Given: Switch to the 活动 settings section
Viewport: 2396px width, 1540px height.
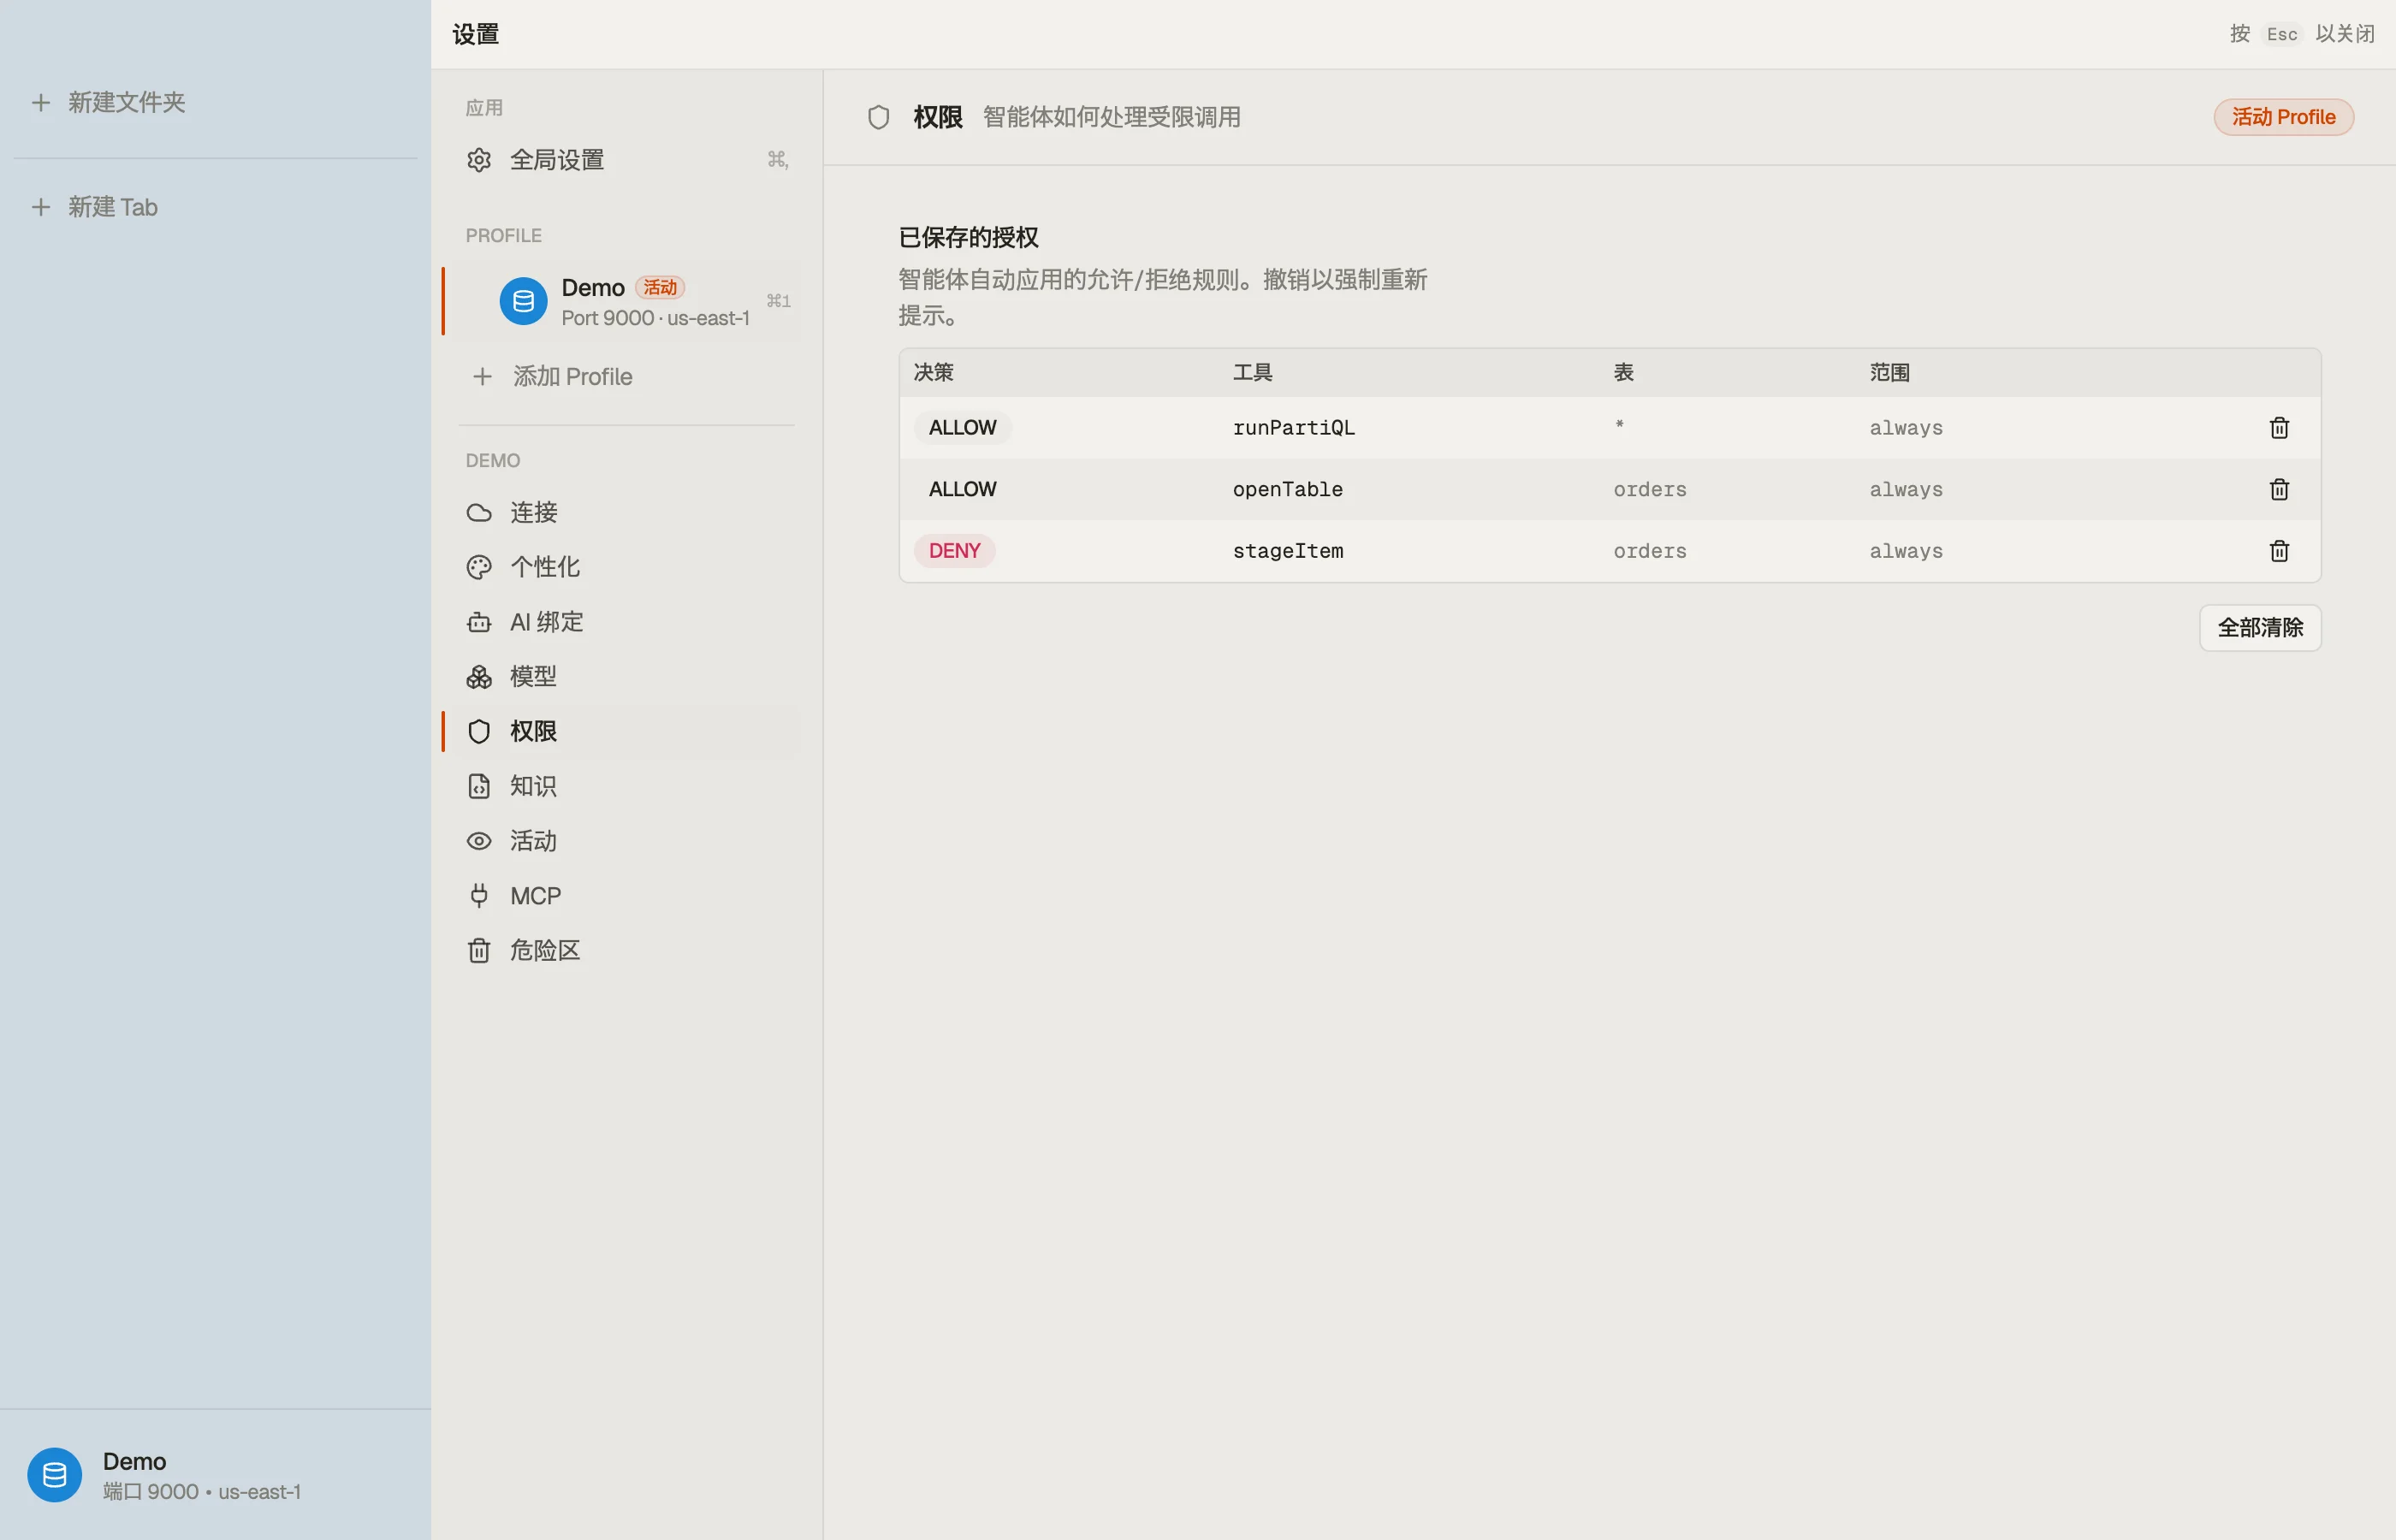Looking at the screenshot, I should 627,841.
